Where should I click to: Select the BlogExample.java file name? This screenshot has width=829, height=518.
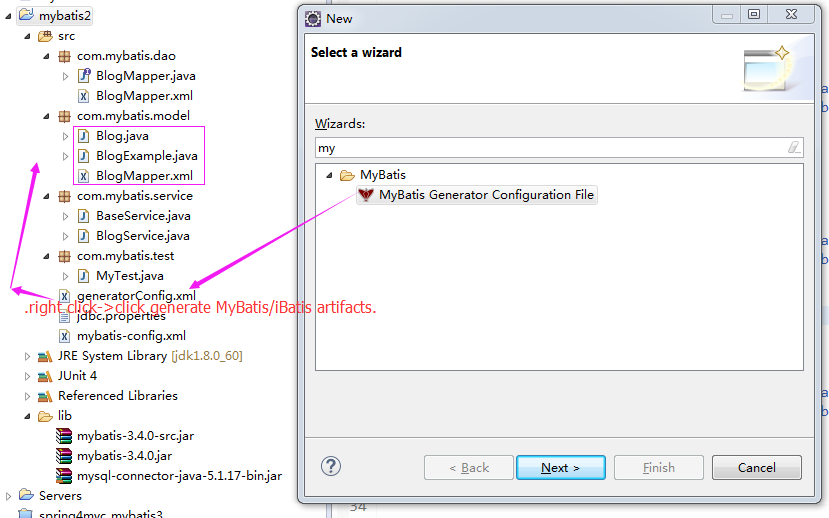point(146,156)
